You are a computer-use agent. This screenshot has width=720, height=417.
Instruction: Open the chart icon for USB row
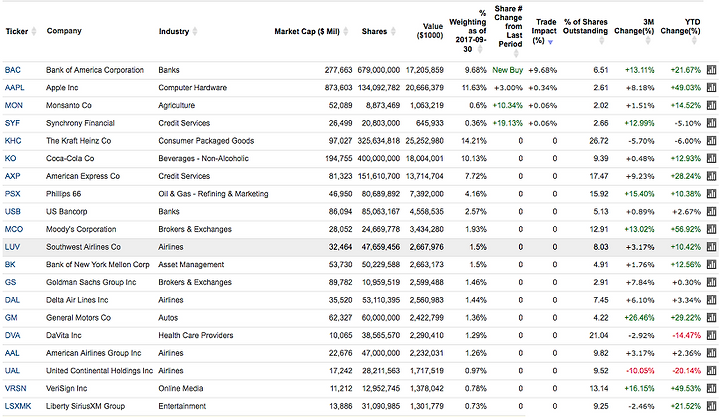[711, 211]
